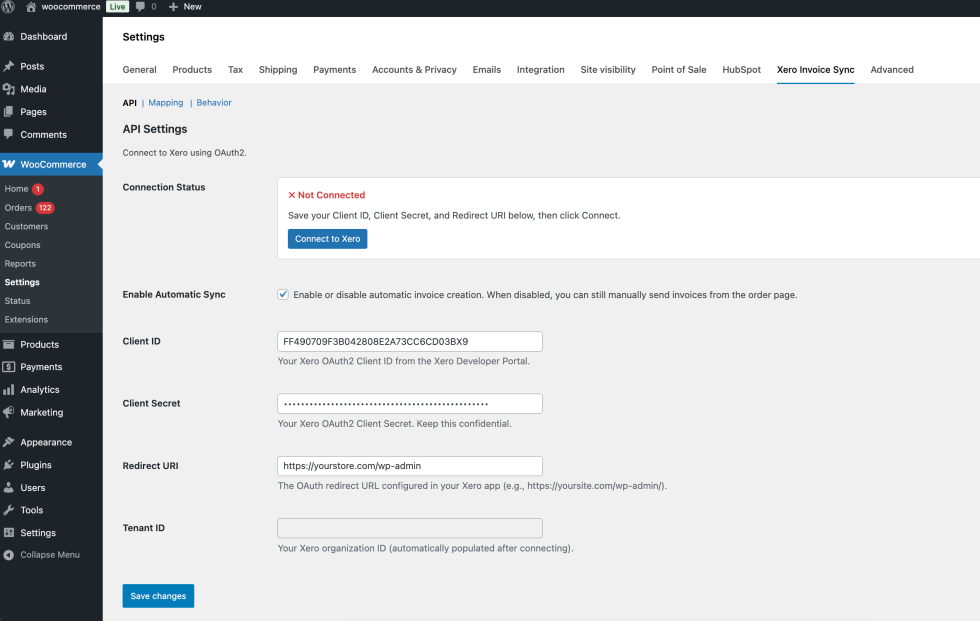Click the Media library icon
The image size is (980, 621).
(9, 89)
